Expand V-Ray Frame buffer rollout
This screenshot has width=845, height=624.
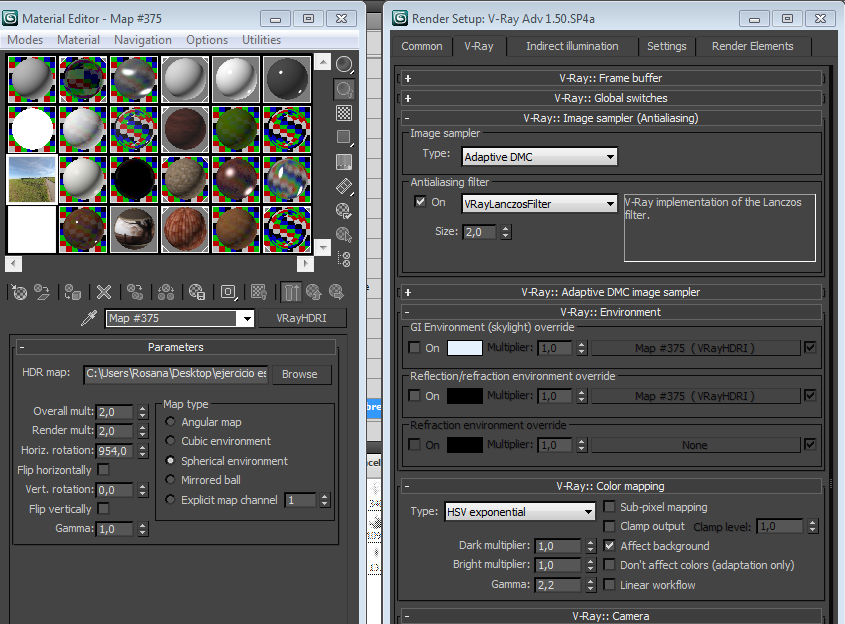610,78
